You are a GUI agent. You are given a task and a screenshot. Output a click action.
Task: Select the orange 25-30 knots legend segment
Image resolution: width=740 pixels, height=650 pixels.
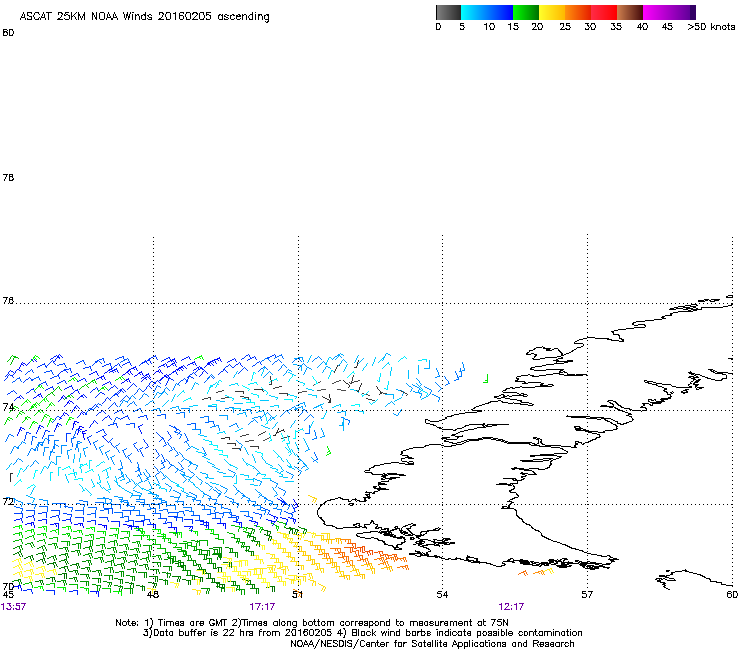pyautogui.click(x=578, y=12)
